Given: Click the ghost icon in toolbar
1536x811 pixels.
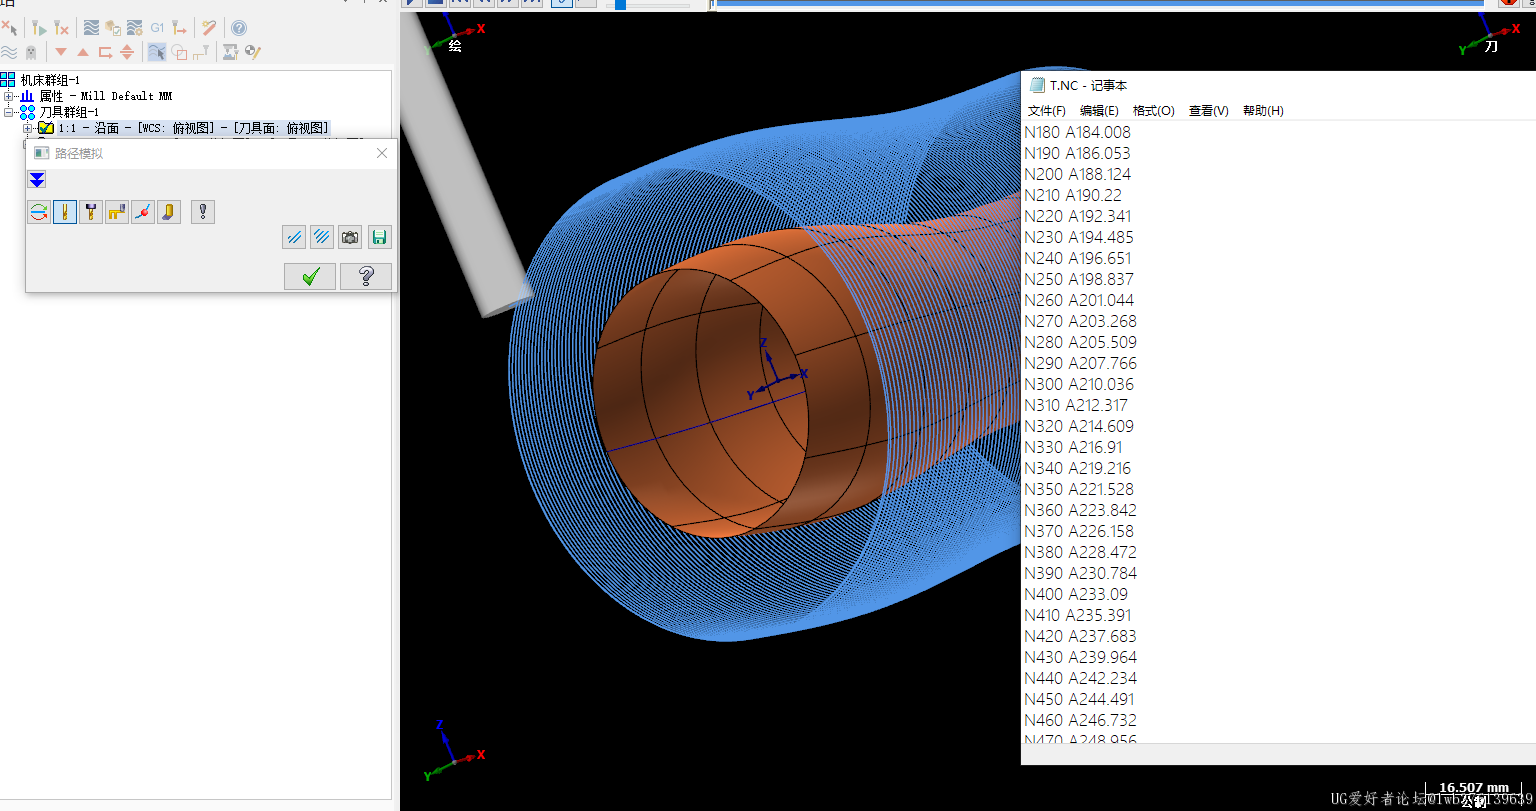Looking at the screenshot, I should point(31,52).
